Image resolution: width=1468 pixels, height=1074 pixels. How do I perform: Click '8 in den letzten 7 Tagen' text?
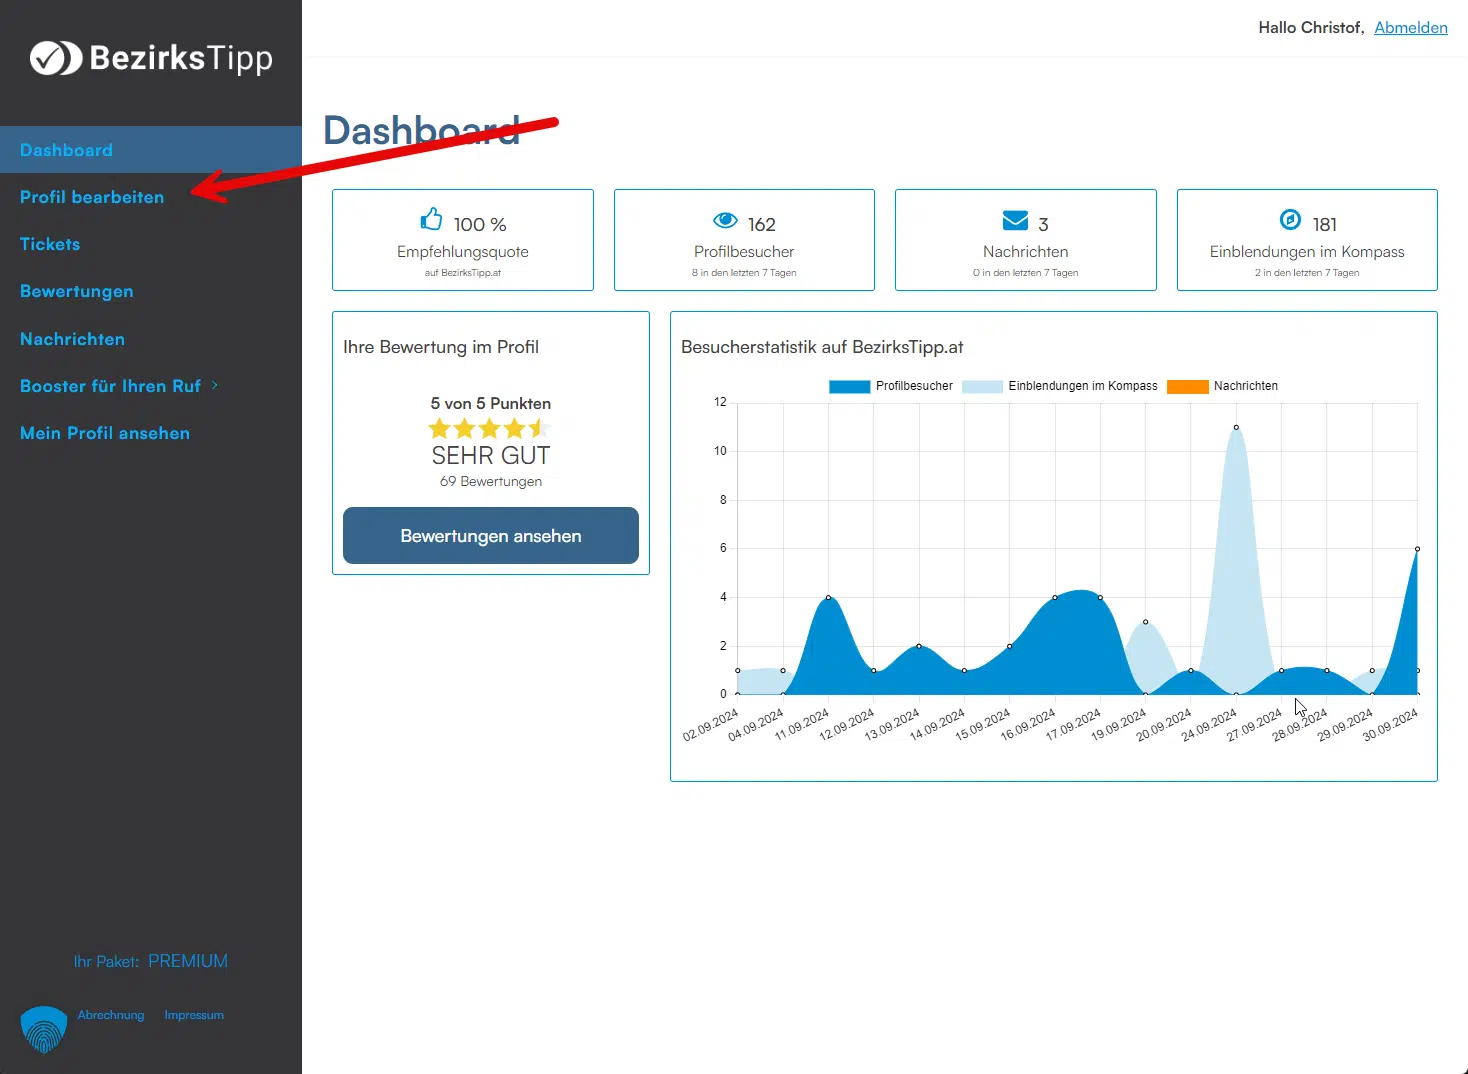(744, 273)
